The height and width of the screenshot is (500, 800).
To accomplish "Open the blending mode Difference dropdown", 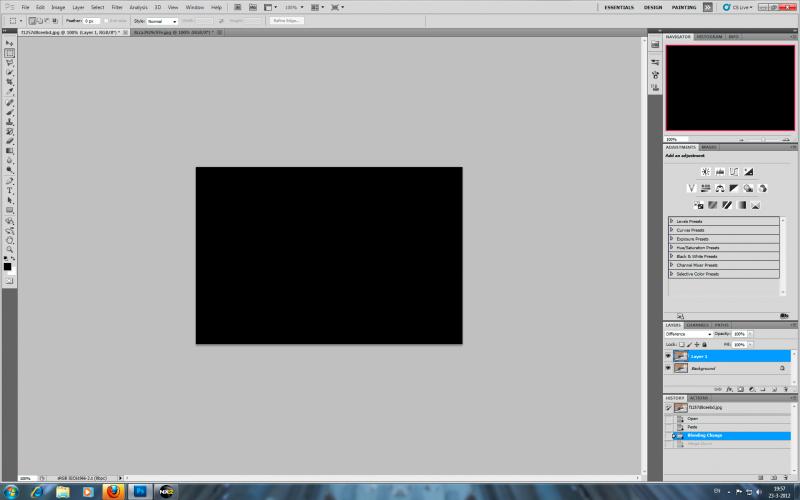I will 688,334.
